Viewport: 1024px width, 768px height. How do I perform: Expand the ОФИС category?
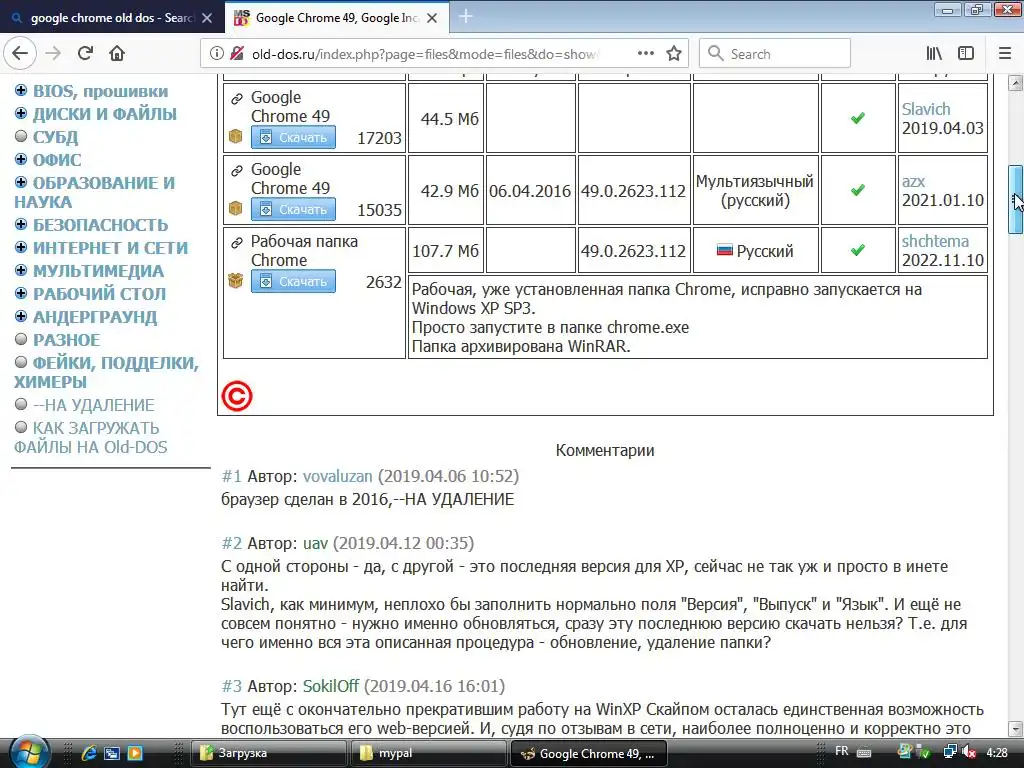[x=21, y=159]
